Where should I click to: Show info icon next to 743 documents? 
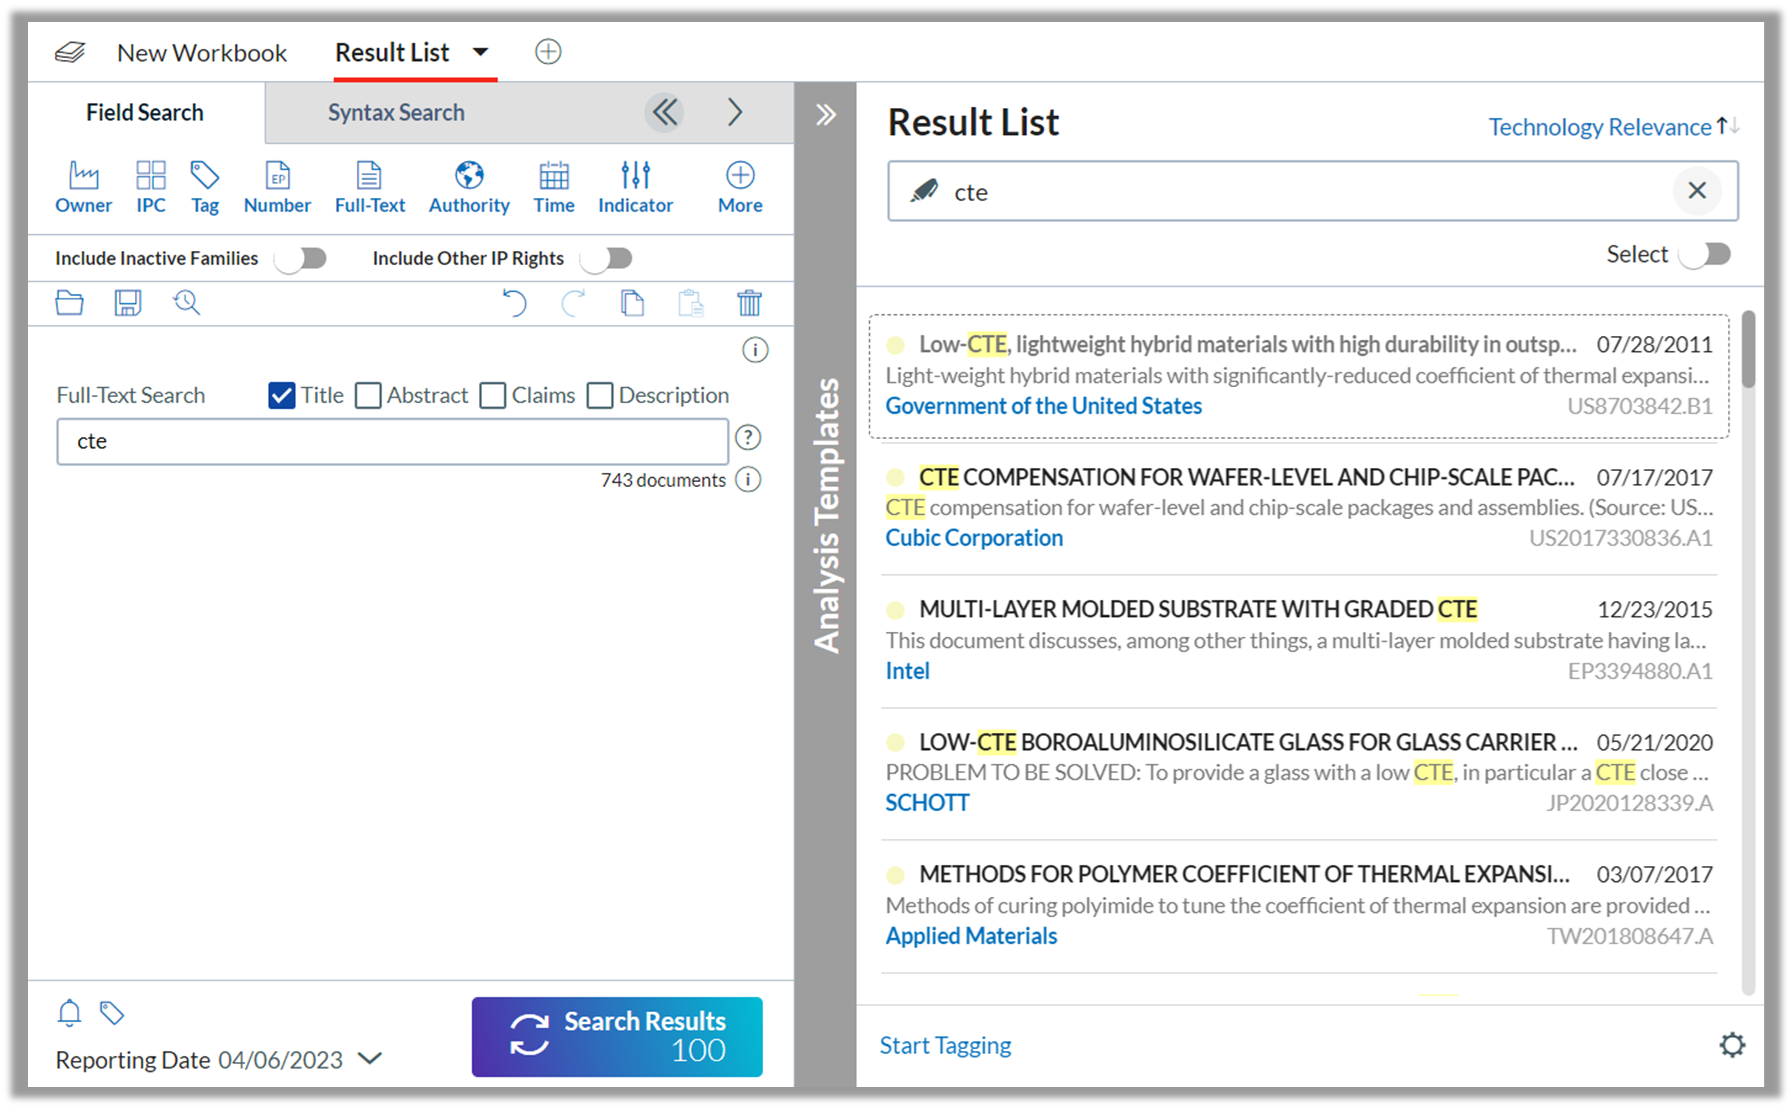[748, 480]
